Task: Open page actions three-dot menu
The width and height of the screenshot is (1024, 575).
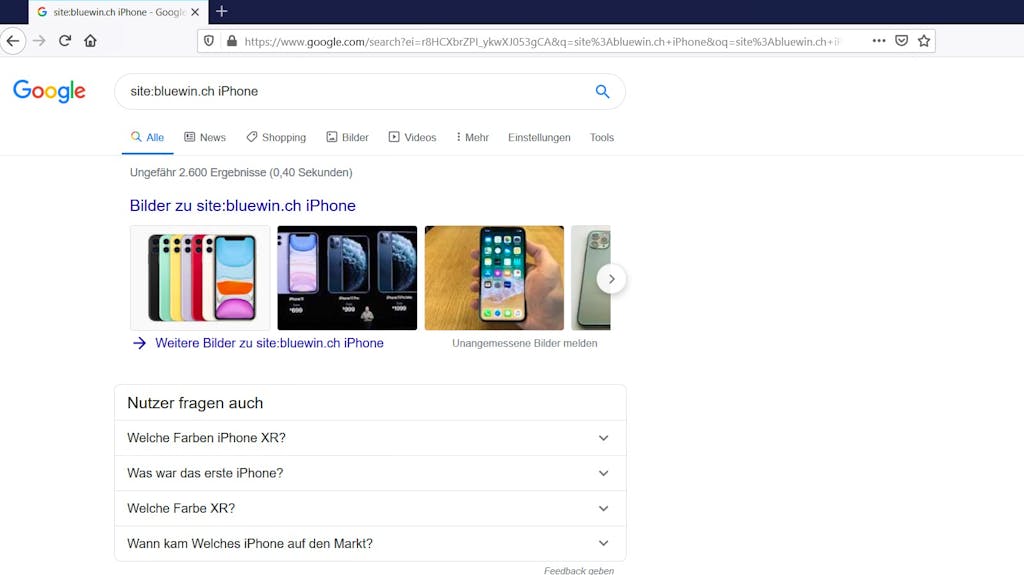Action: point(879,41)
